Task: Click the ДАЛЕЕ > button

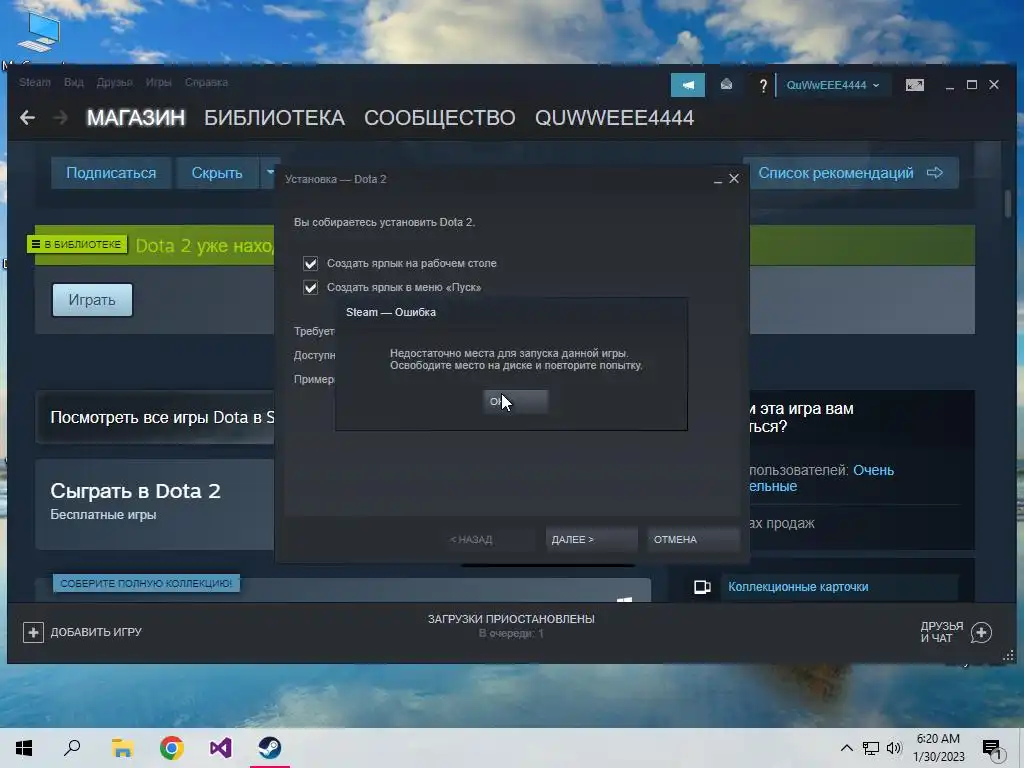Action: click(x=591, y=539)
